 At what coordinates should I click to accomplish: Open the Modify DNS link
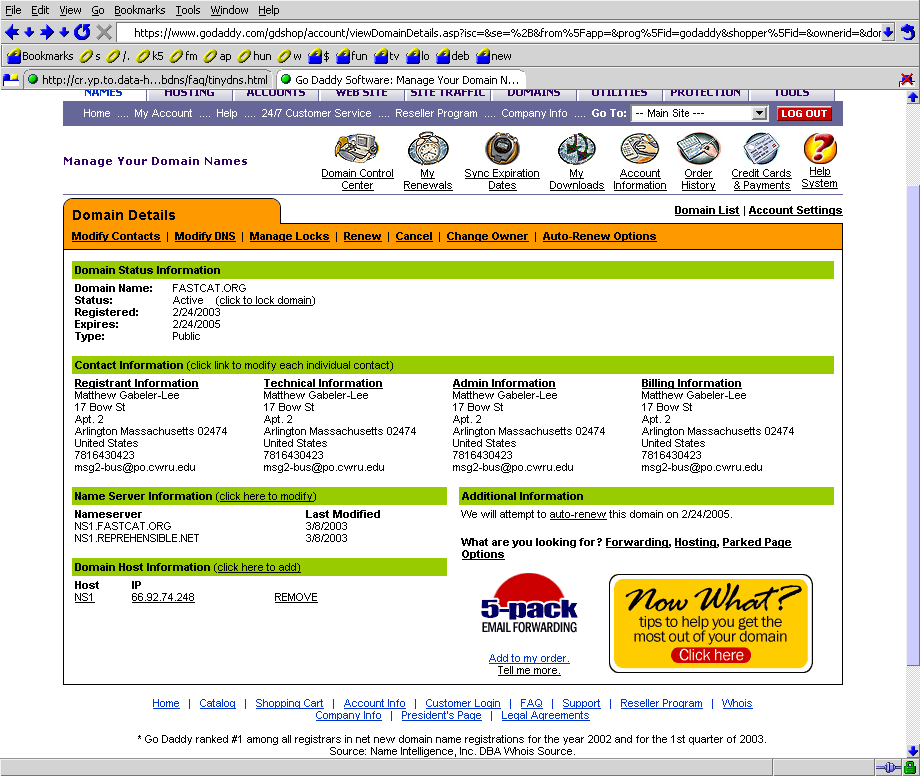205,236
